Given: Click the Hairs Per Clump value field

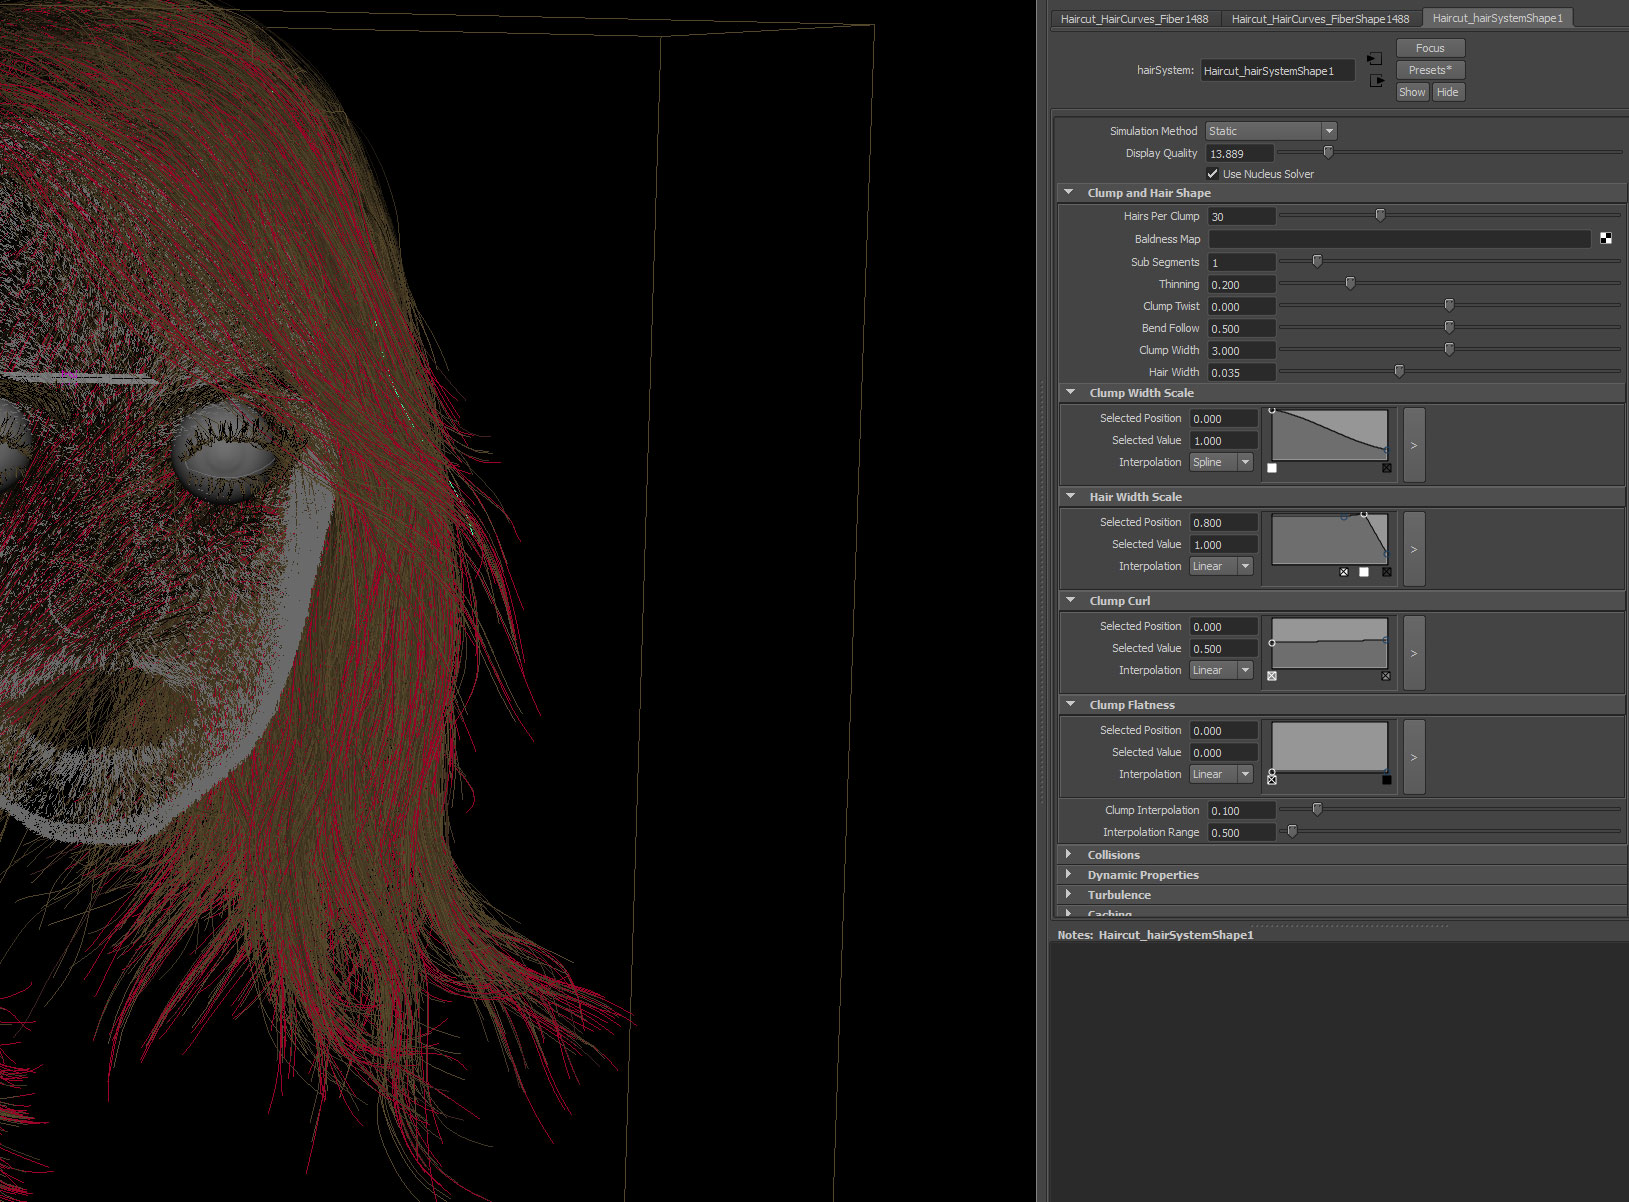Looking at the screenshot, I should (x=1241, y=216).
